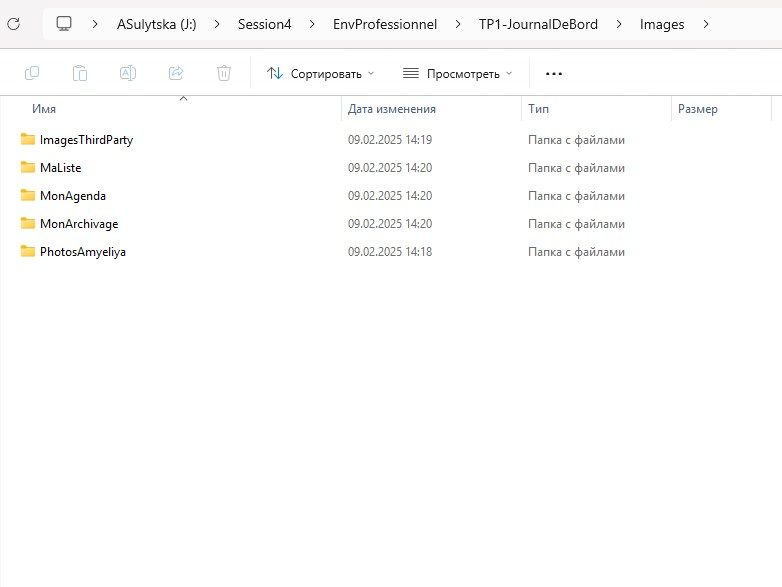Select the ImagesThirdParty folder

click(86, 140)
